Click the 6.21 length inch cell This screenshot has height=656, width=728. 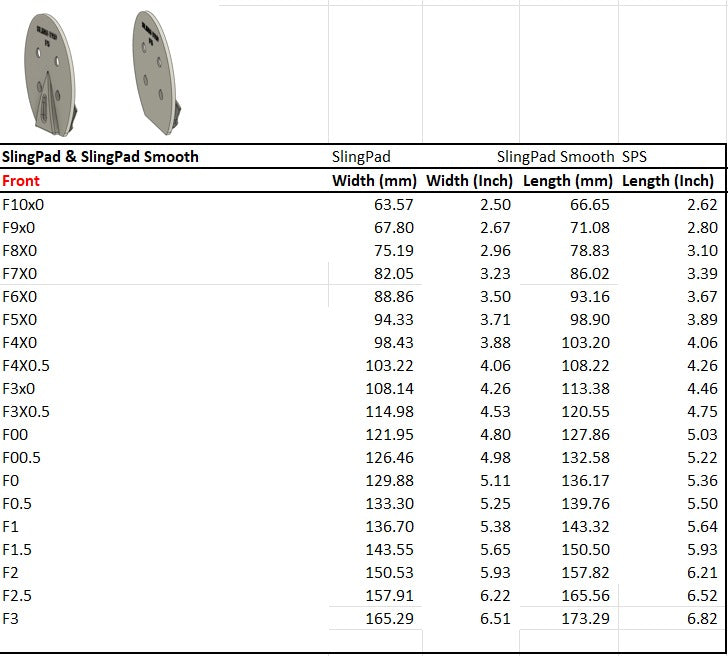click(702, 573)
